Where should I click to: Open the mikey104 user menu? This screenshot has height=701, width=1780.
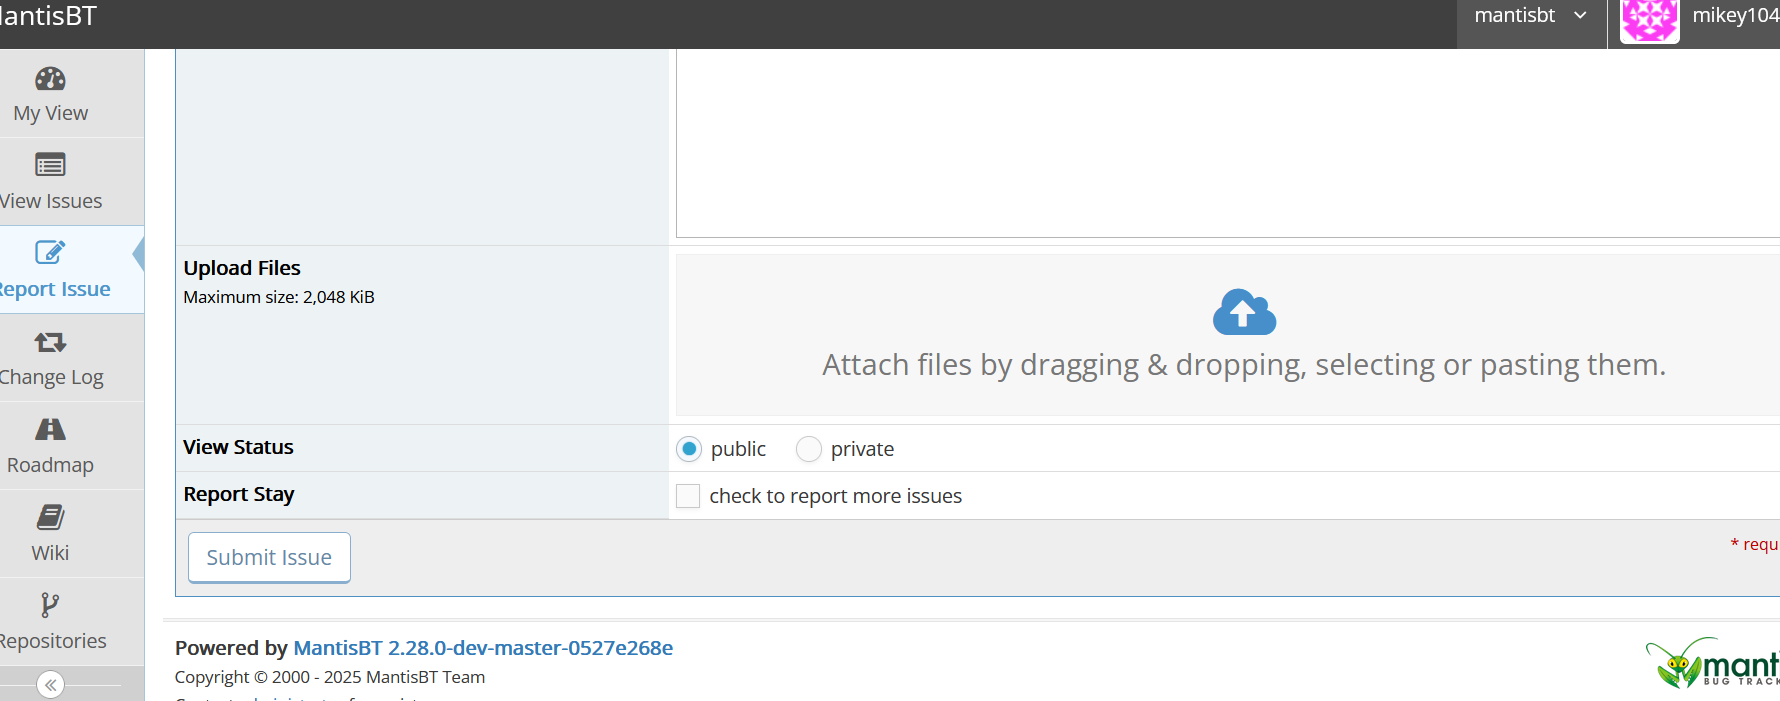tap(1734, 16)
